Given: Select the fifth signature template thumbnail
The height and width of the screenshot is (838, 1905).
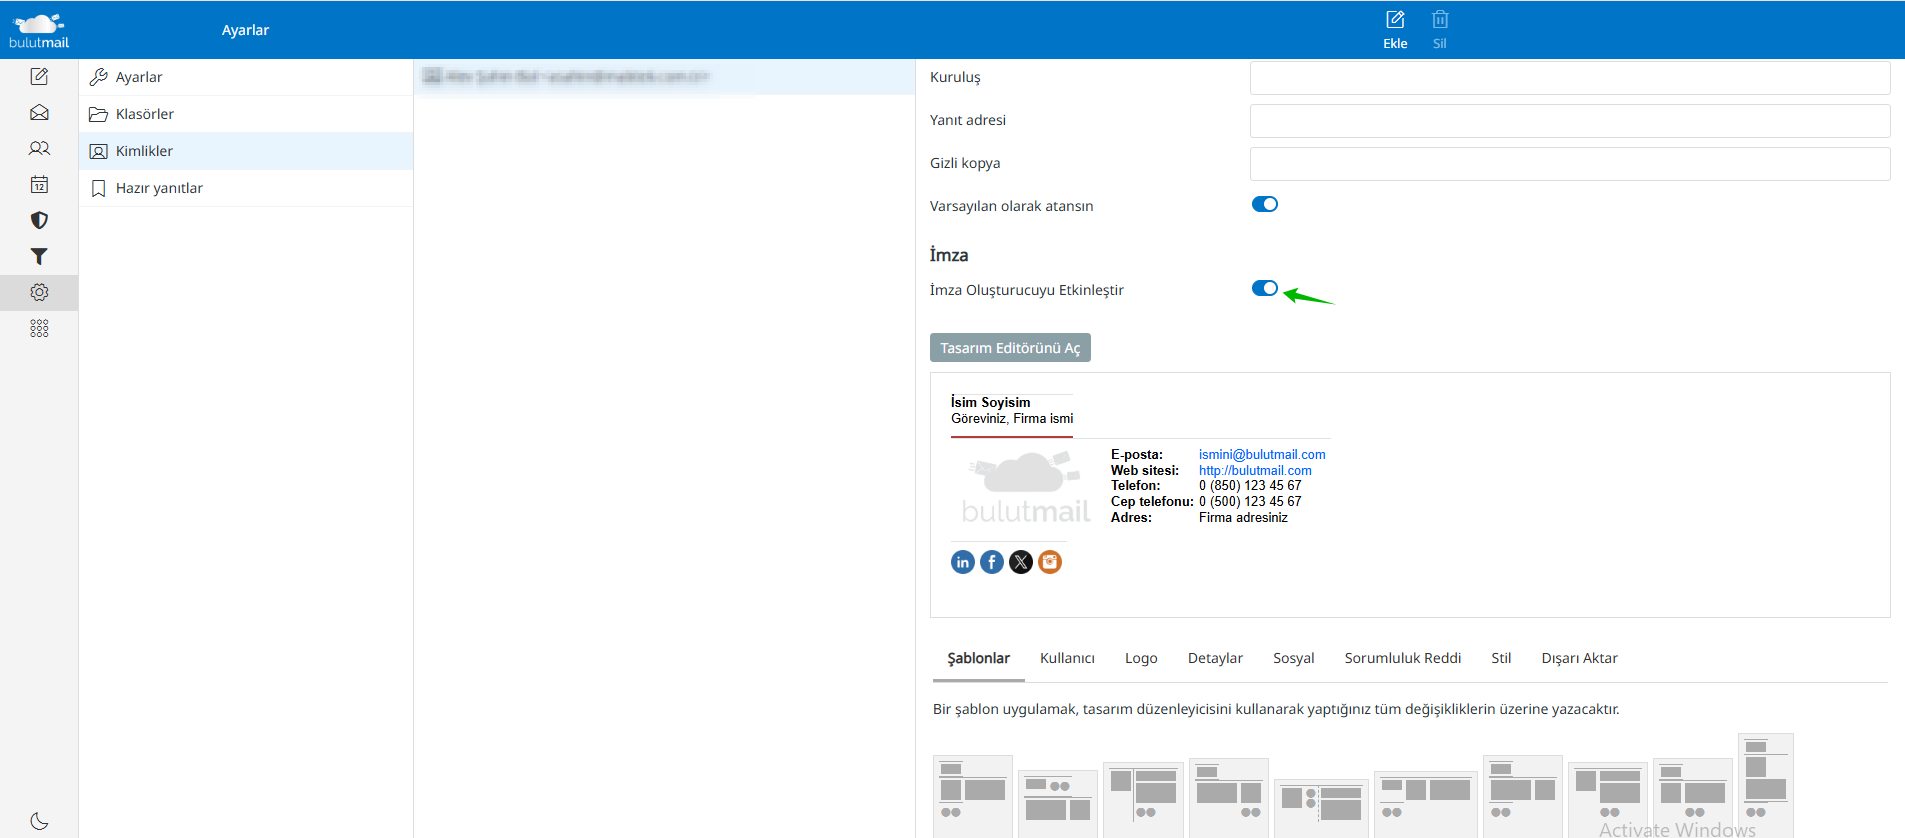Looking at the screenshot, I should click(1321, 808).
